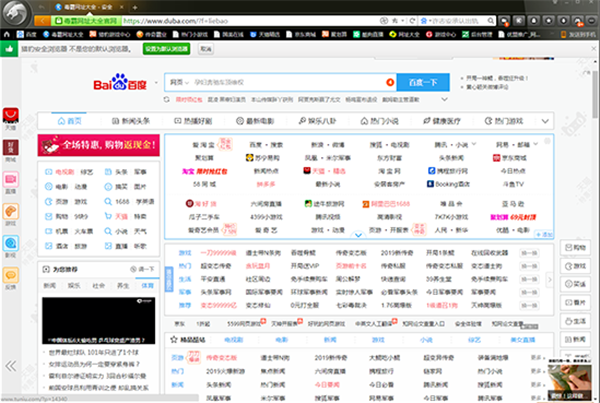Open the 直播 icon in left sidebar
Image resolution: width=600 pixels, height=403 pixels.
point(10,181)
